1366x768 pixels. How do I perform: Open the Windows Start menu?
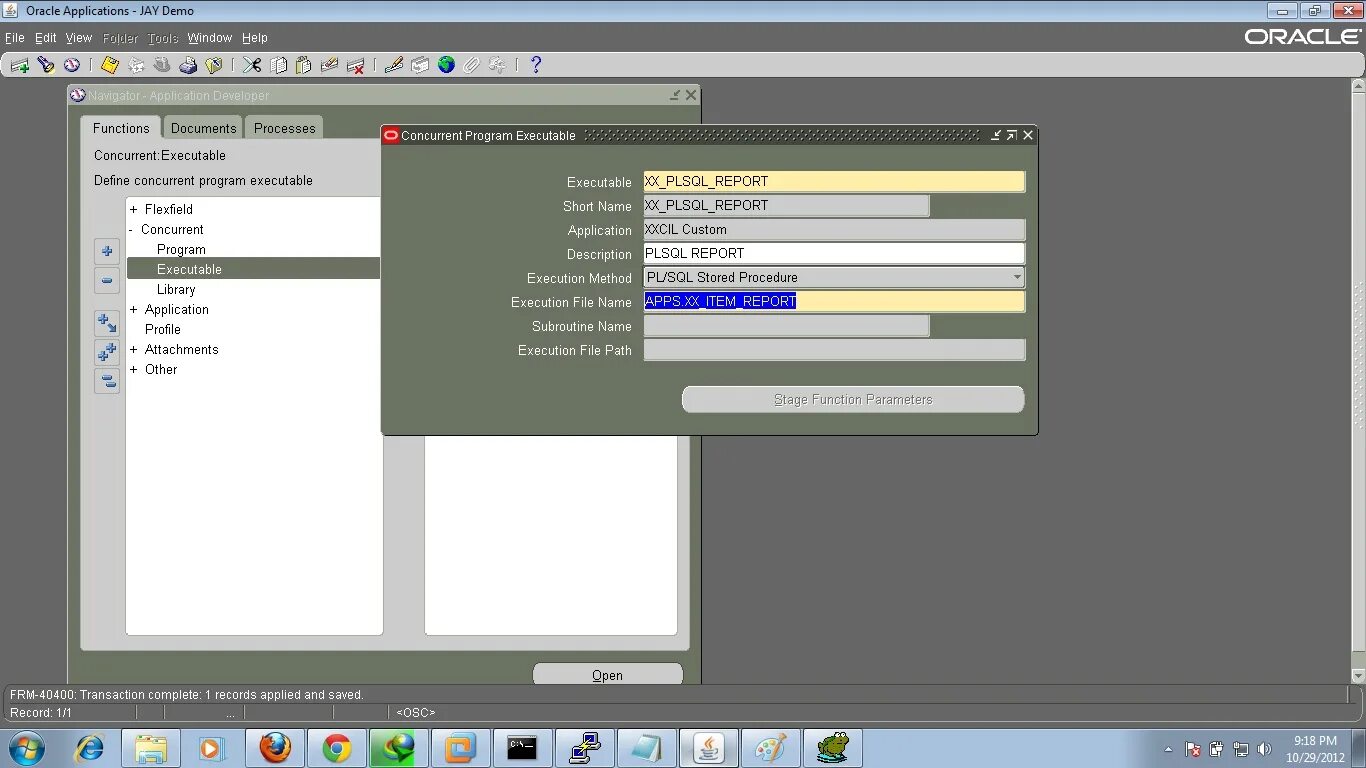(x=27, y=748)
